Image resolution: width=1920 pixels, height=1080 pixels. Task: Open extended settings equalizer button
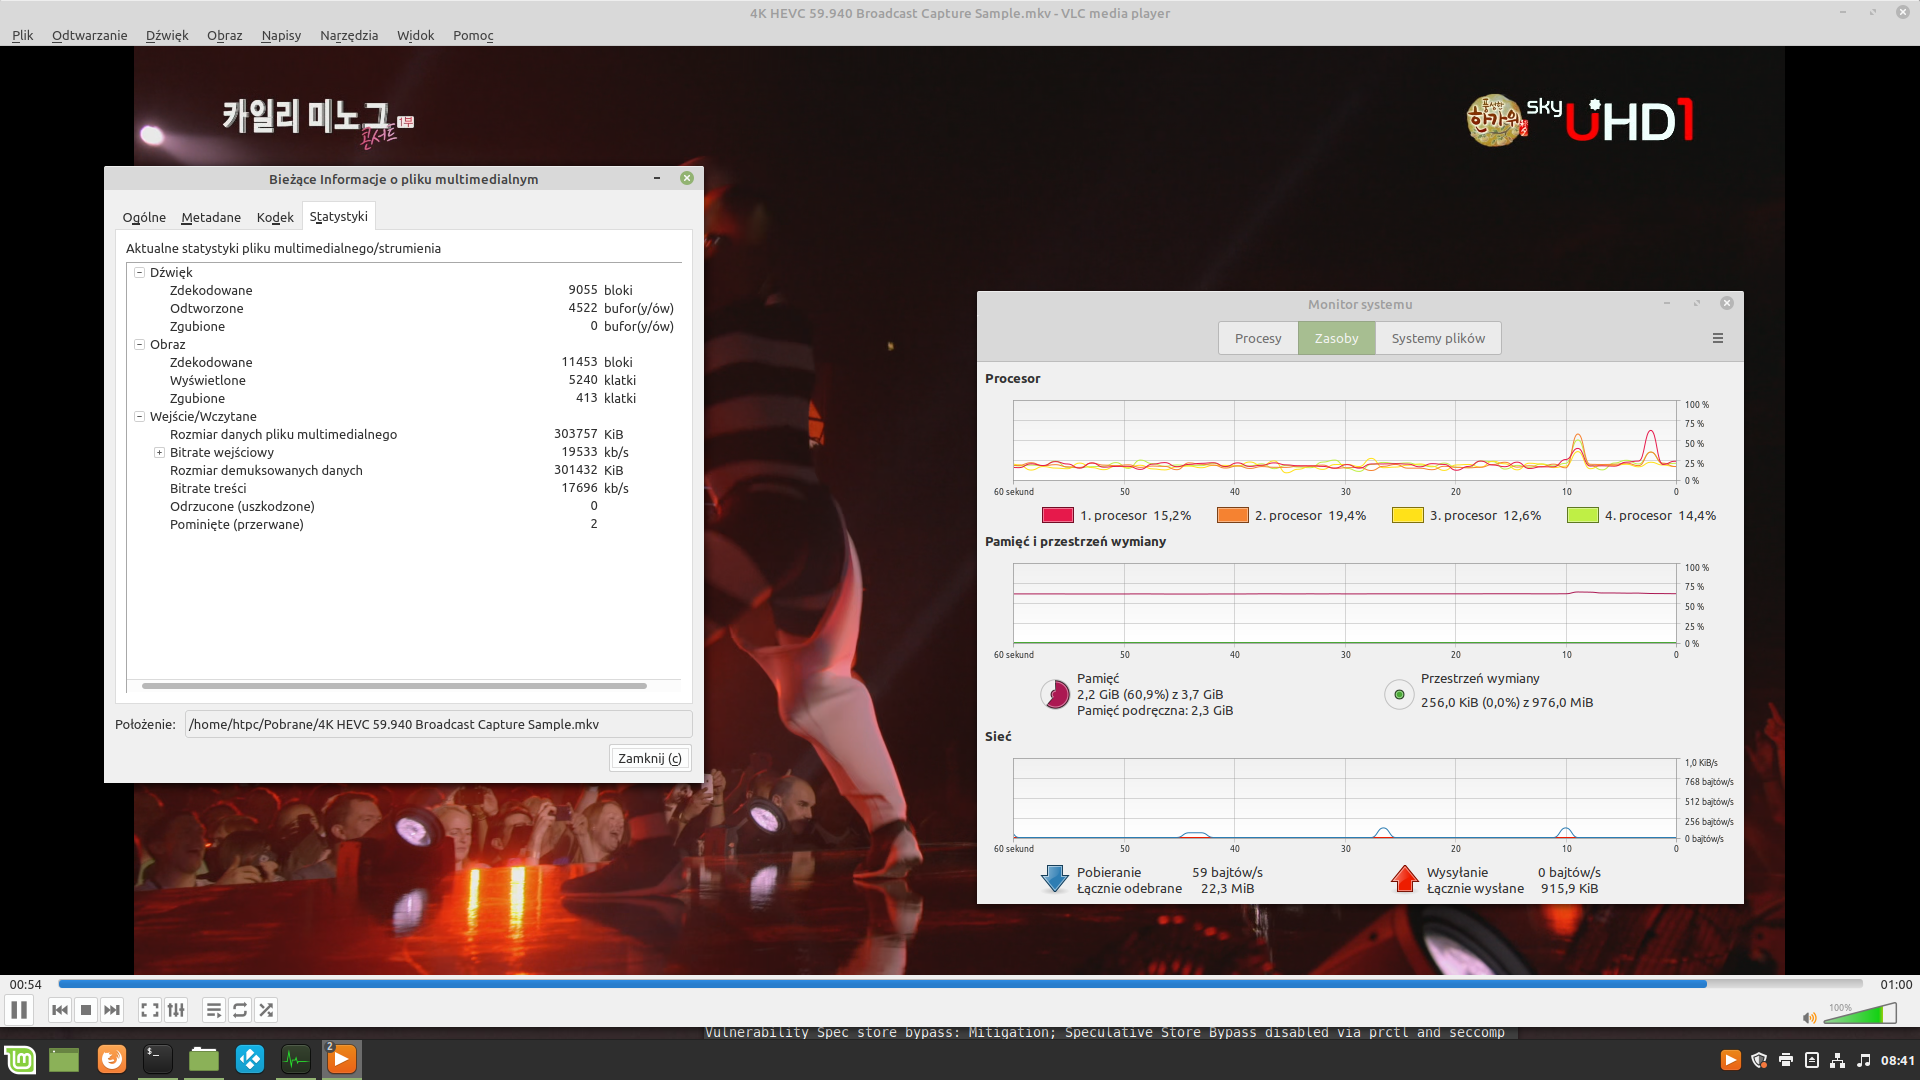coord(176,1010)
